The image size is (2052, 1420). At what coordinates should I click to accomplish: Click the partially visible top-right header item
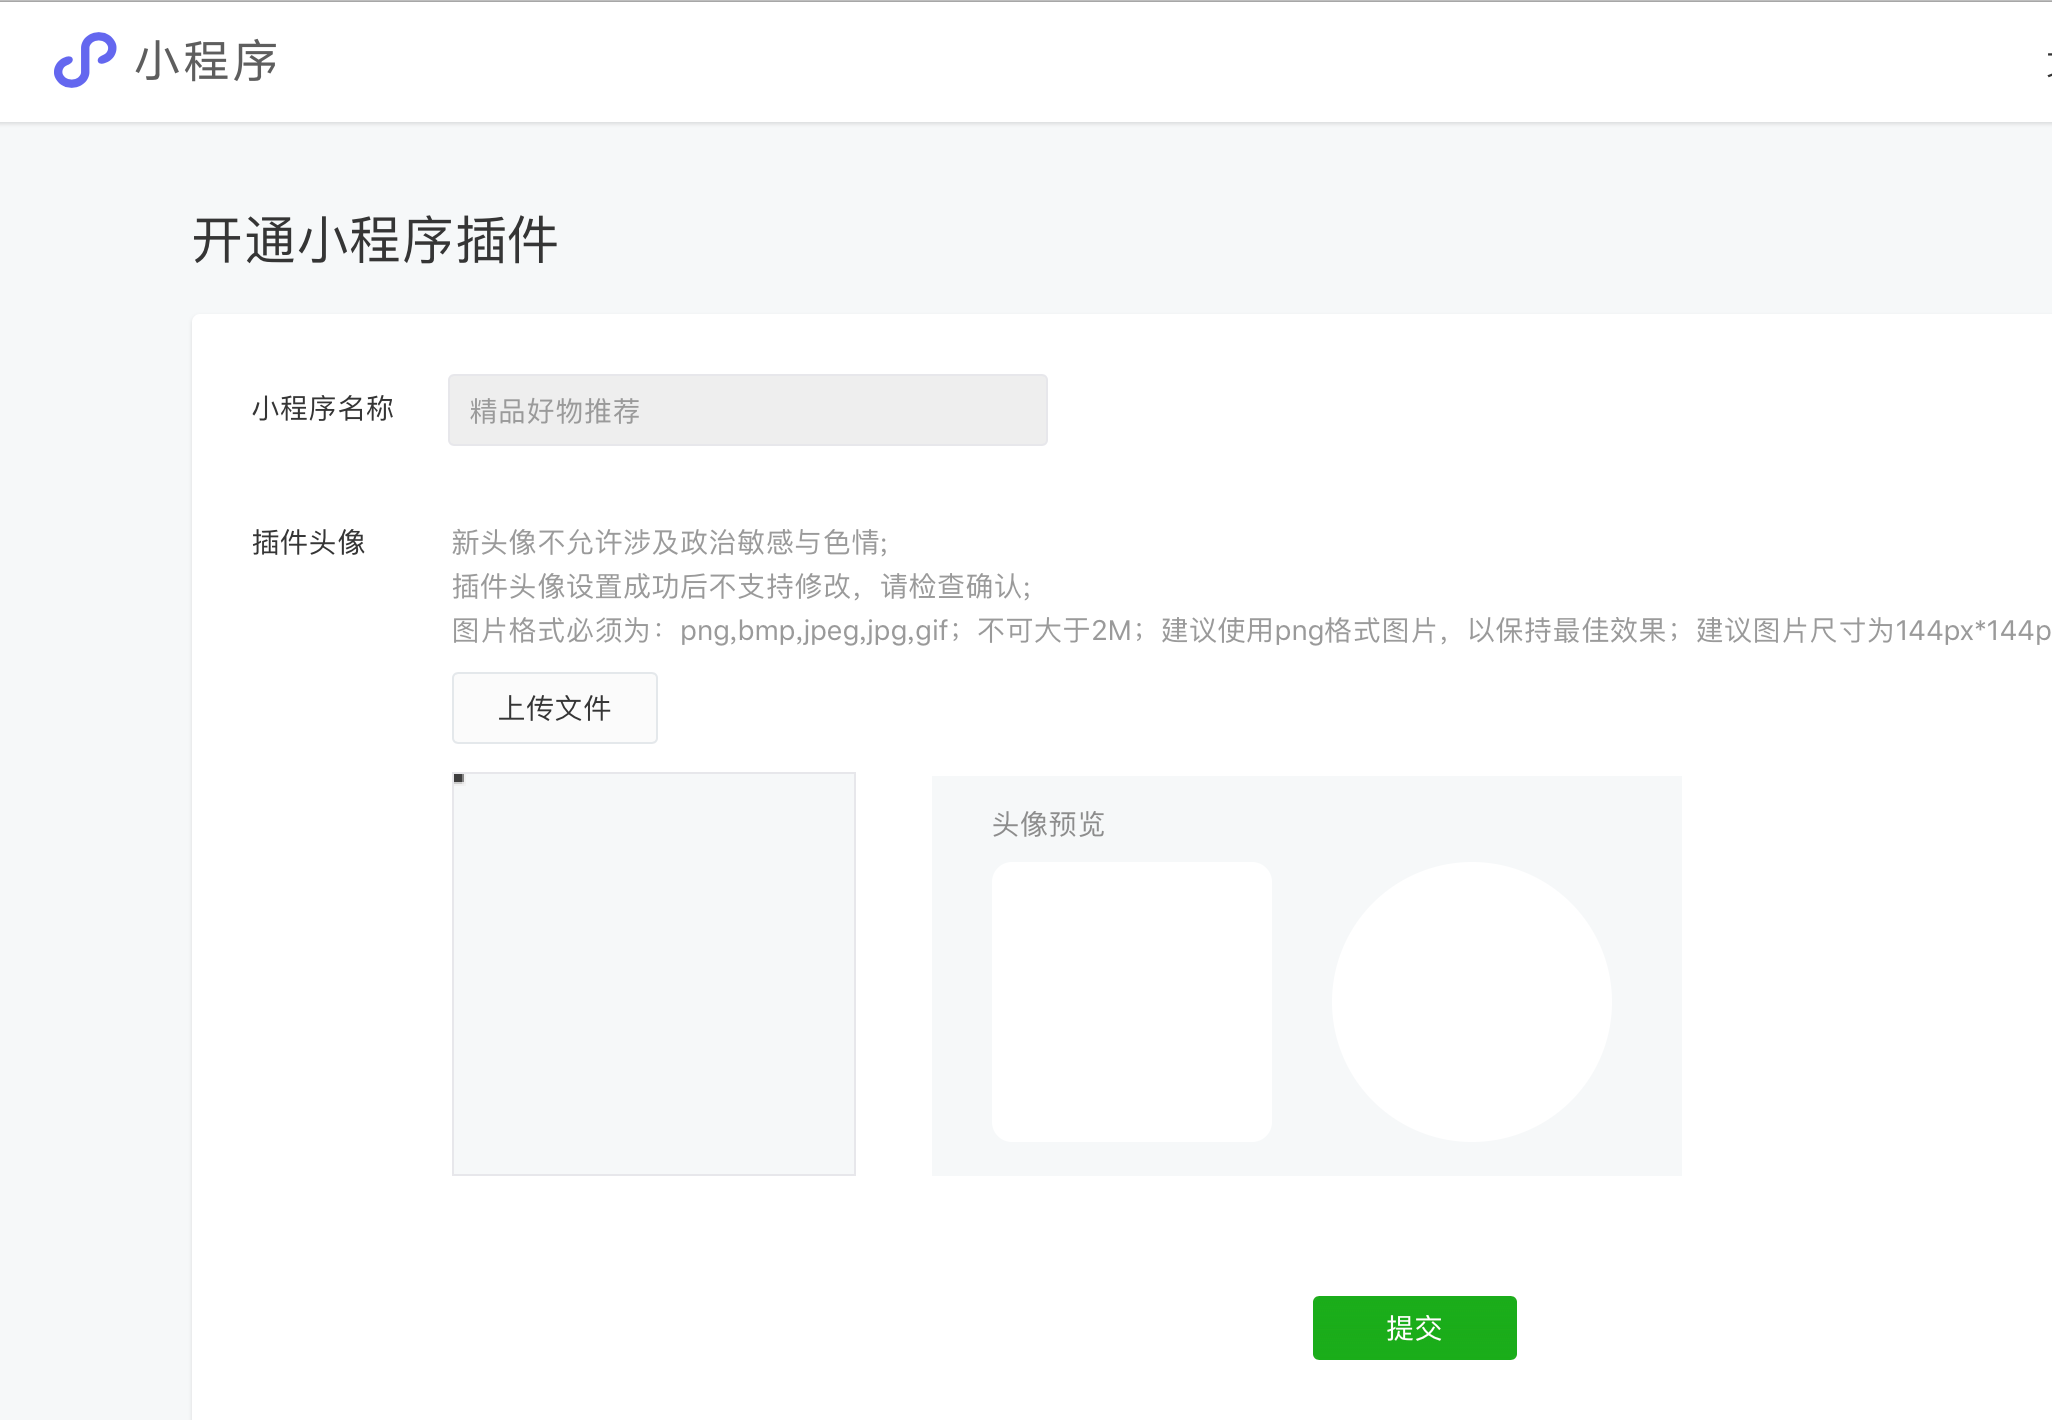(2046, 64)
